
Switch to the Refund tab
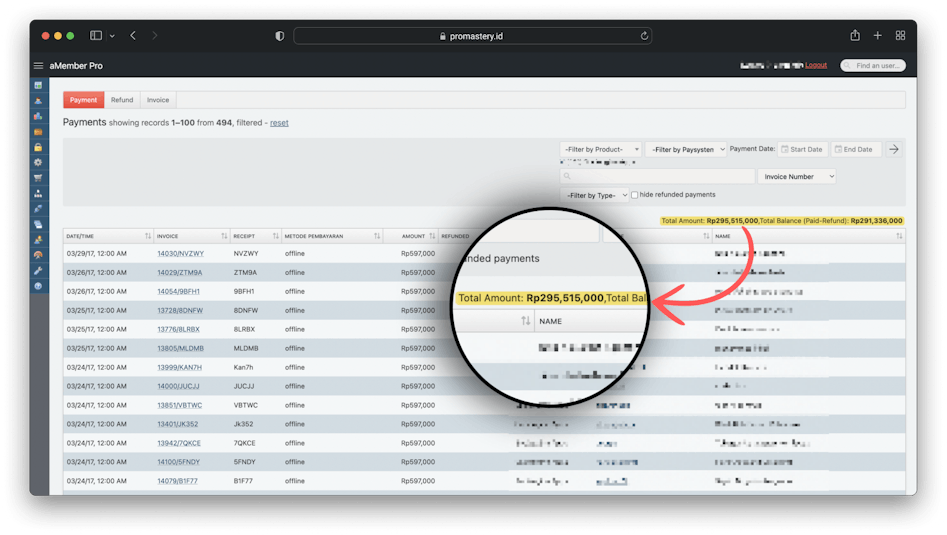tap(122, 100)
